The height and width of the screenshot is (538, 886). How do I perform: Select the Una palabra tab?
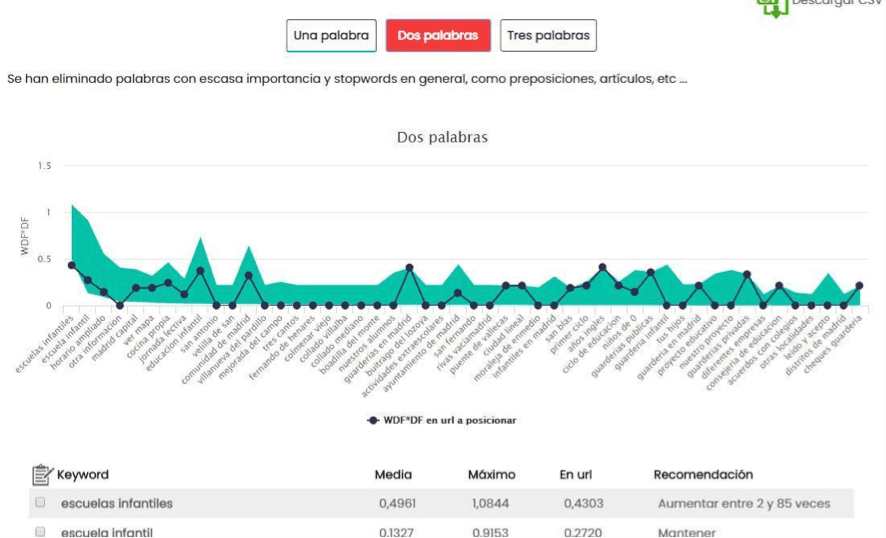pyautogui.click(x=331, y=36)
